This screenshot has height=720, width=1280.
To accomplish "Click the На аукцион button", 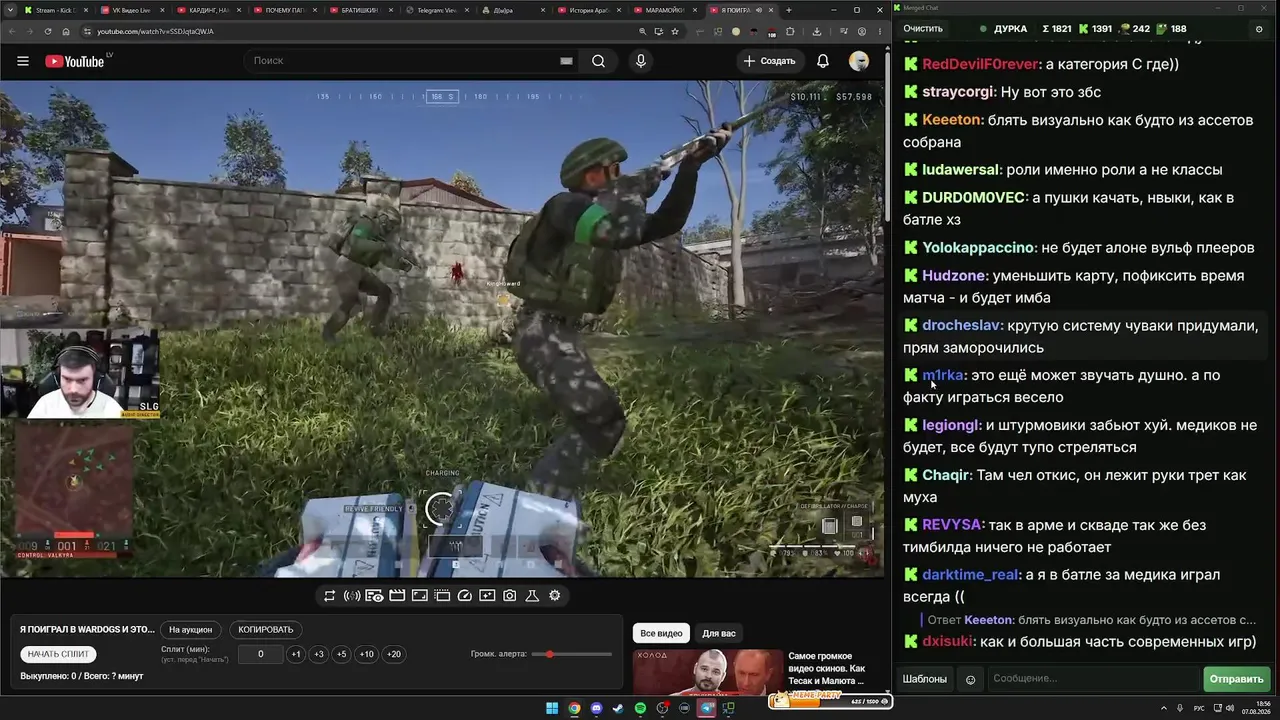I will [x=190, y=630].
